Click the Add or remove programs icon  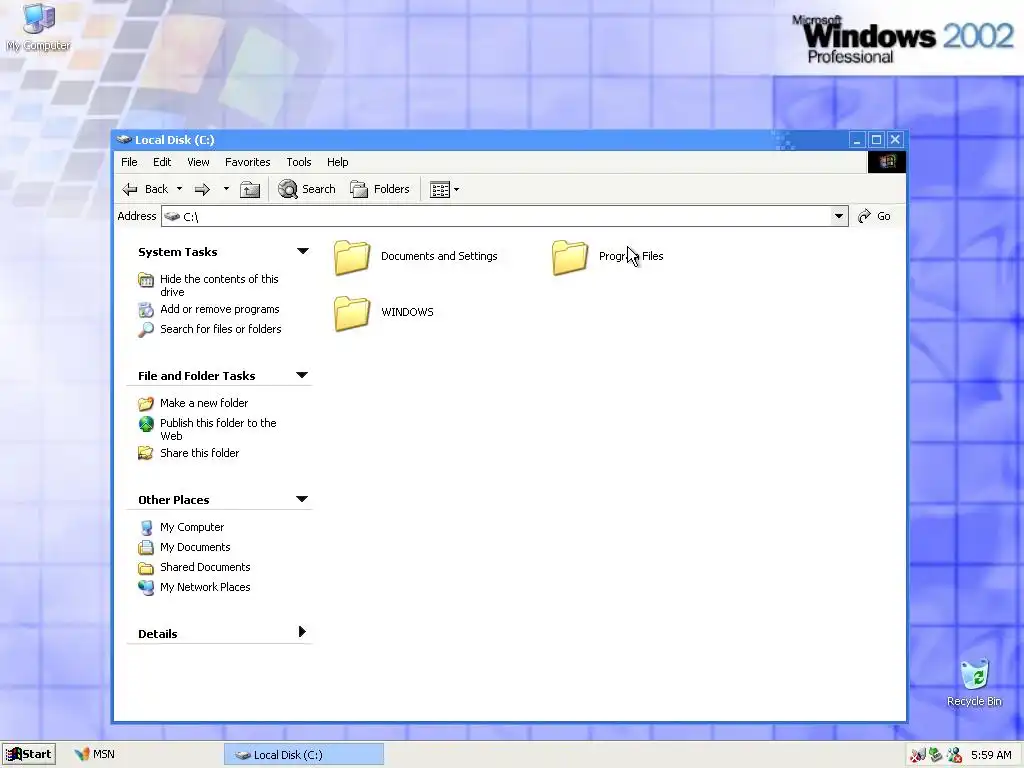146,310
